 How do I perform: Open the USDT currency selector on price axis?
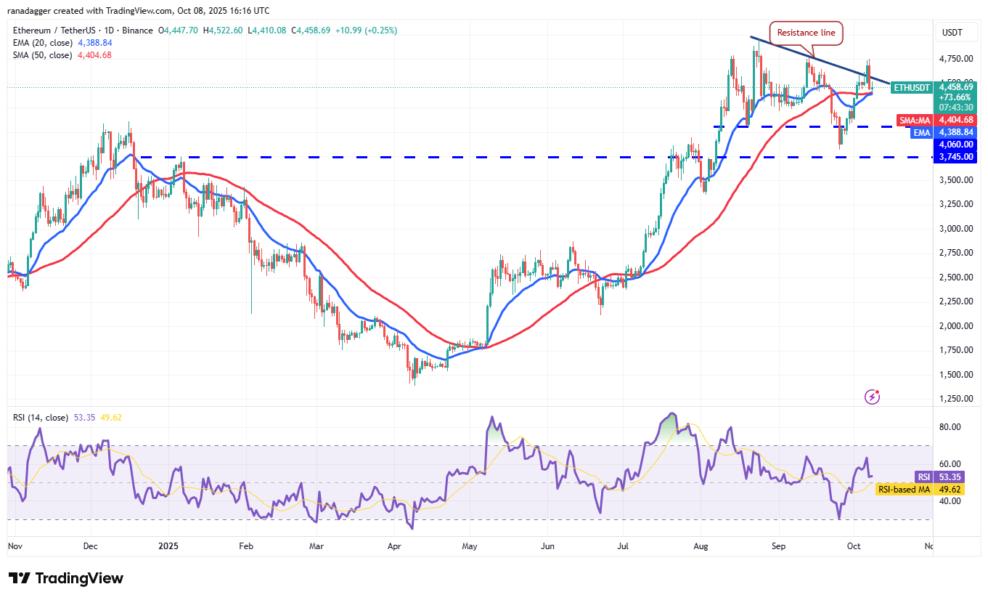(950, 32)
